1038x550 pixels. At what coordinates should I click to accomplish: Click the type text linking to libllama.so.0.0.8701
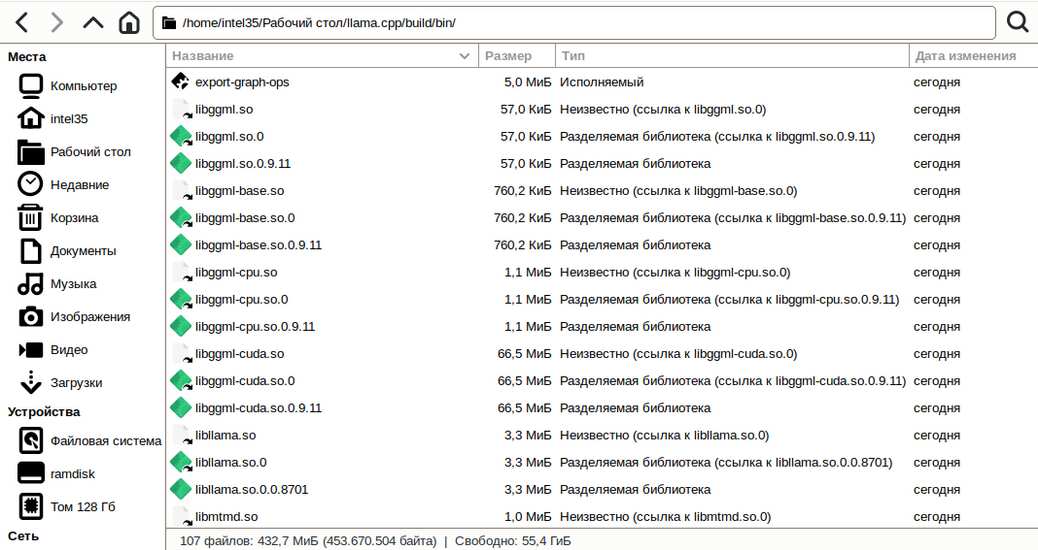(726, 462)
